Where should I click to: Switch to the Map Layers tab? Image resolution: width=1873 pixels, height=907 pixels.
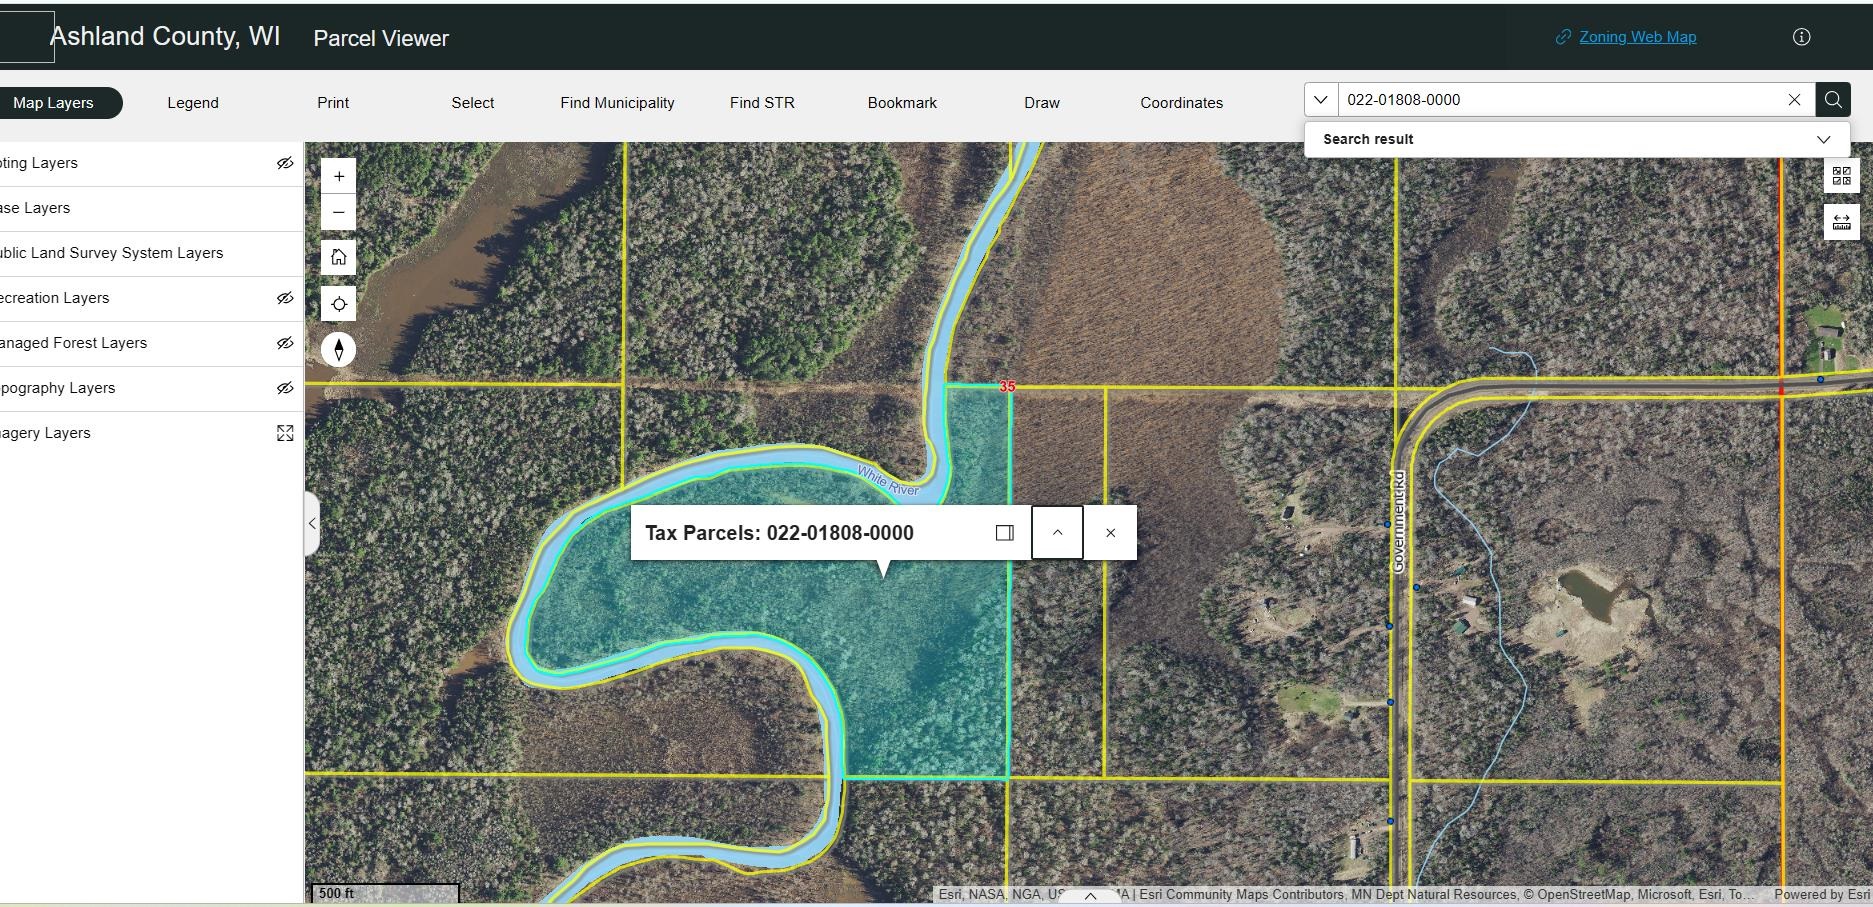click(53, 102)
